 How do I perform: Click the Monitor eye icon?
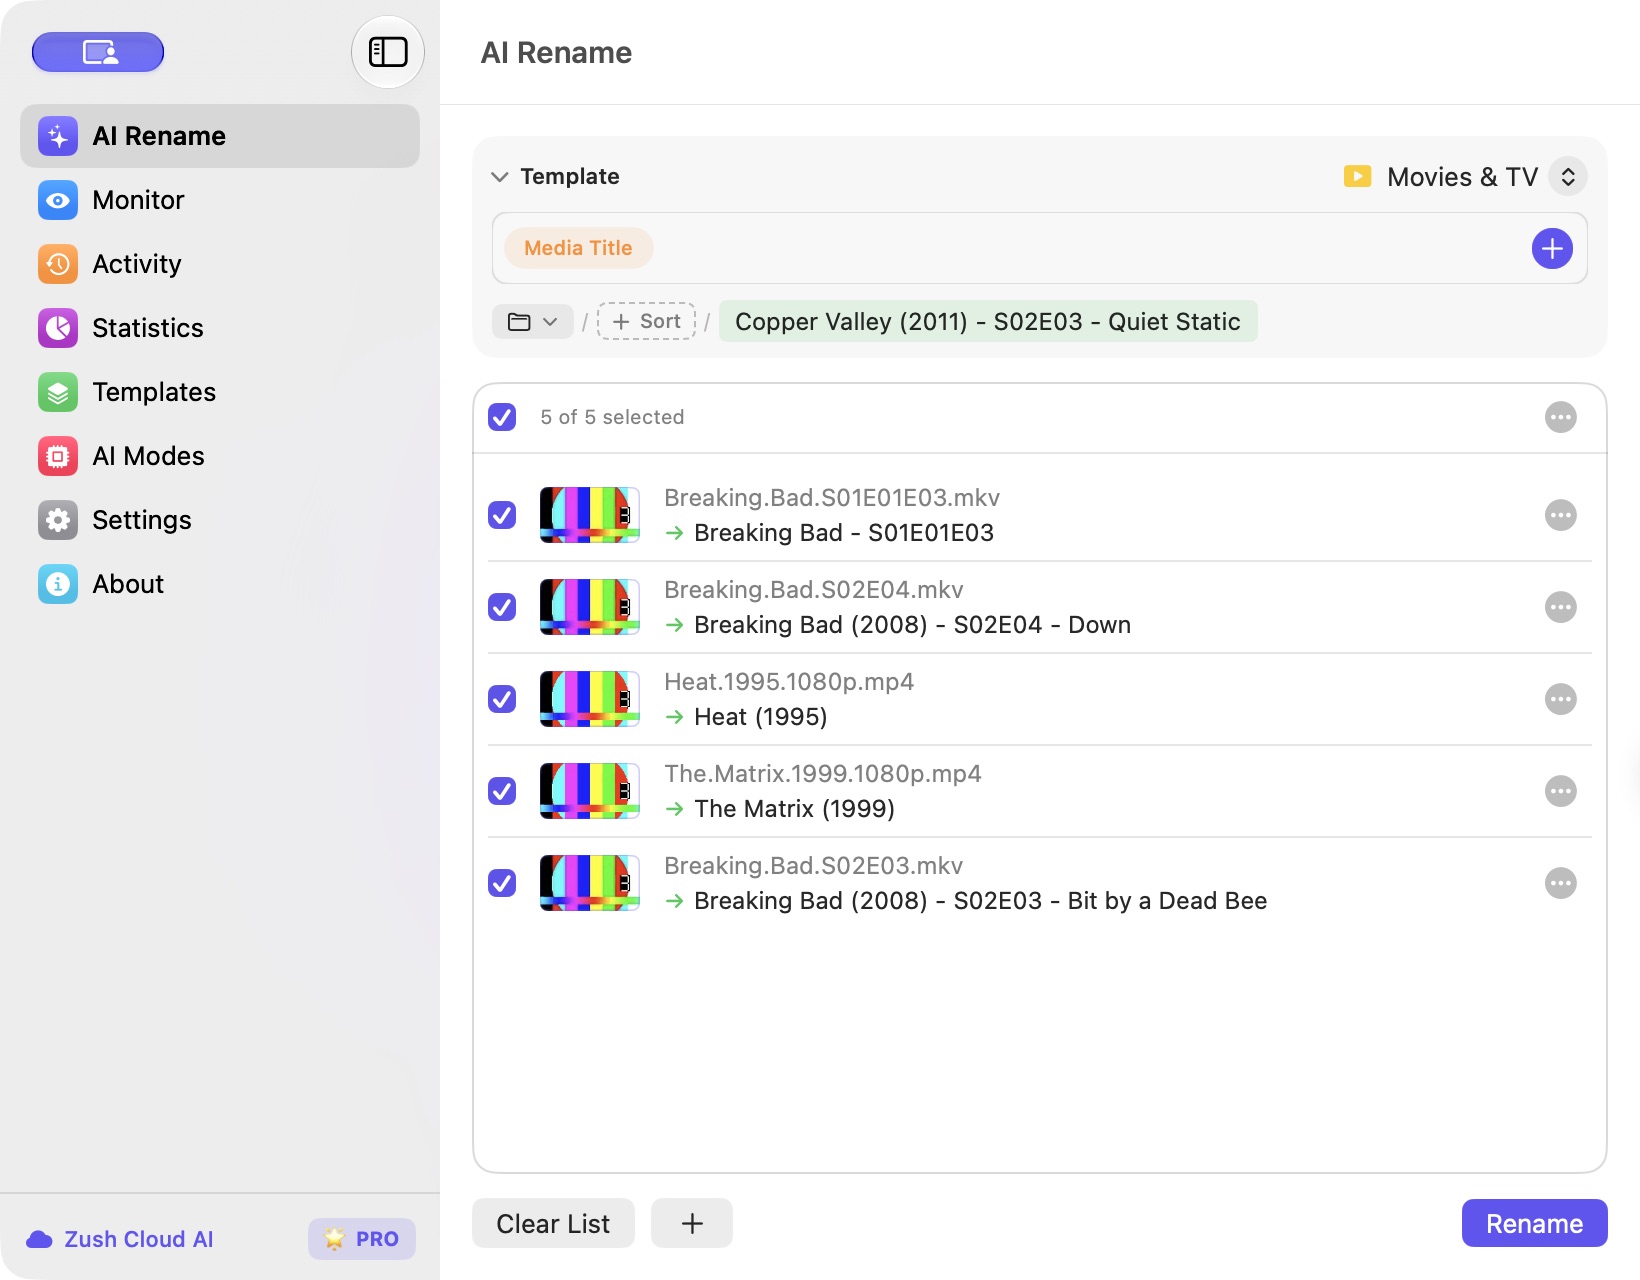click(58, 200)
